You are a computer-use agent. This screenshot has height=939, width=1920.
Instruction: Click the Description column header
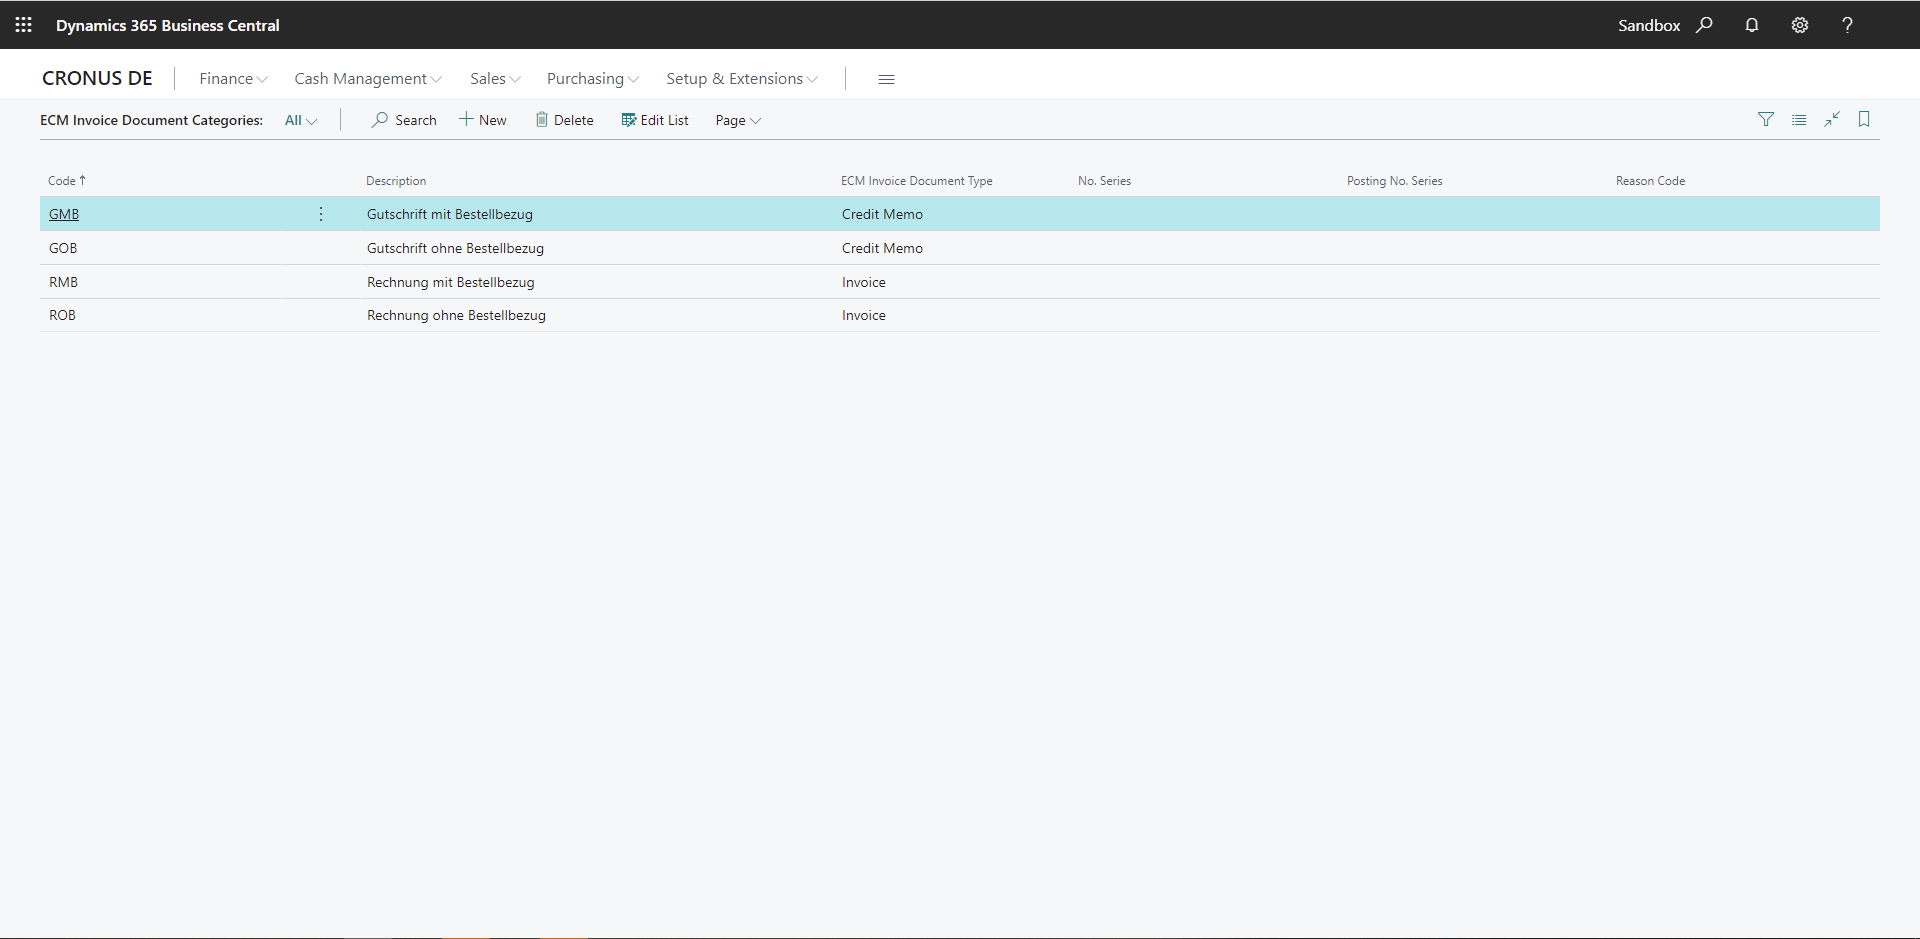396,181
